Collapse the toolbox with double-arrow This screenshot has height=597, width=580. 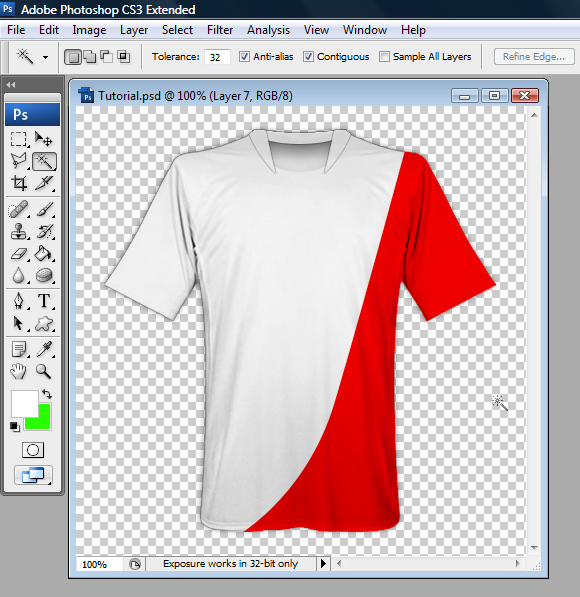[x=11, y=85]
